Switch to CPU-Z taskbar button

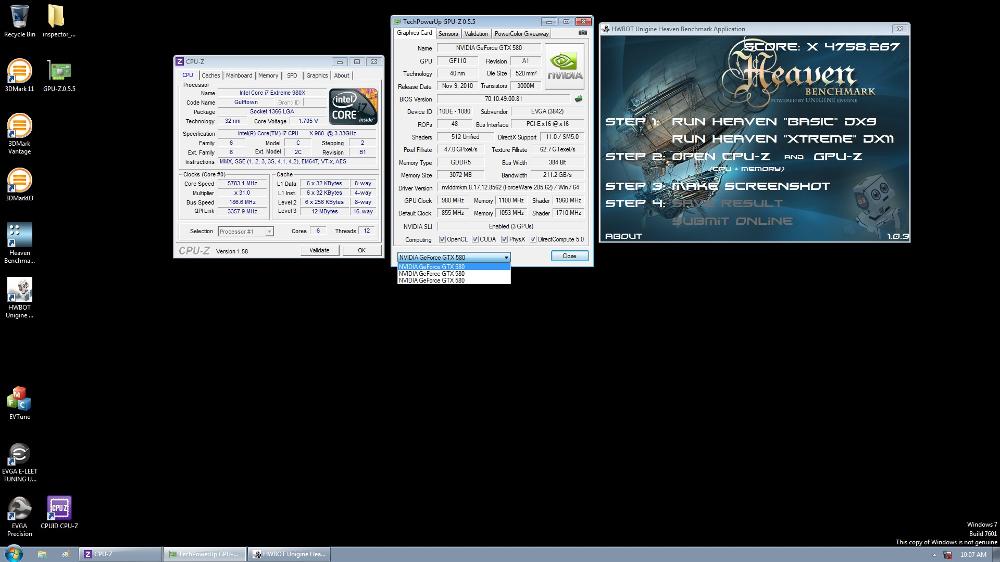coord(119,554)
